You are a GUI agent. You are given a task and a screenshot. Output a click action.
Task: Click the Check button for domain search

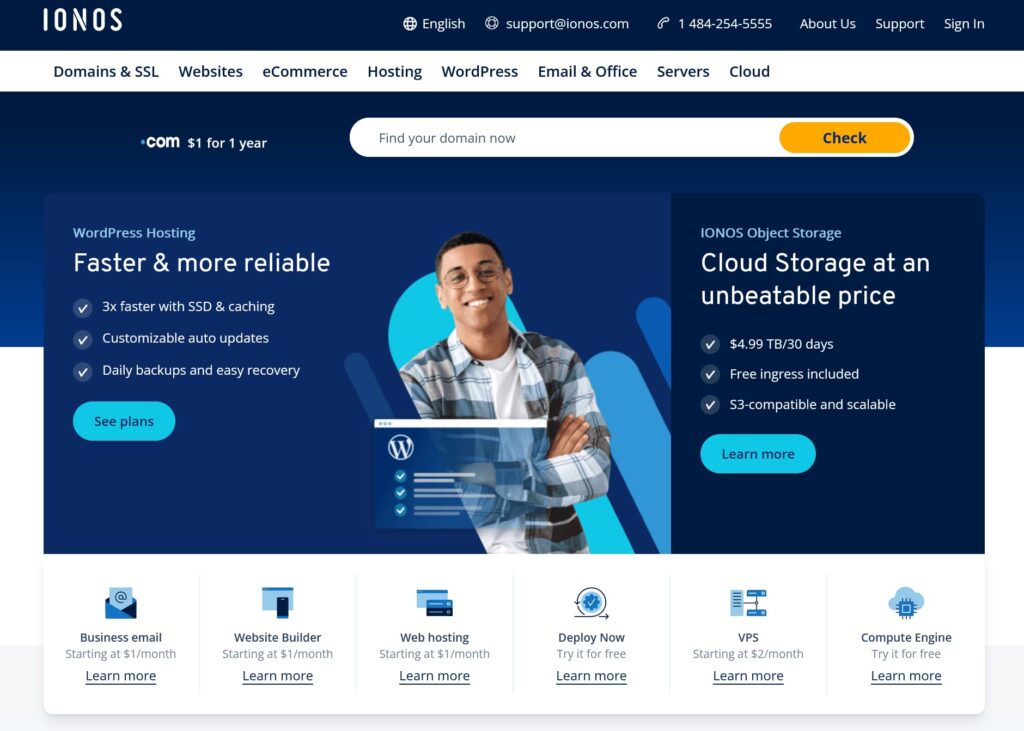(844, 137)
